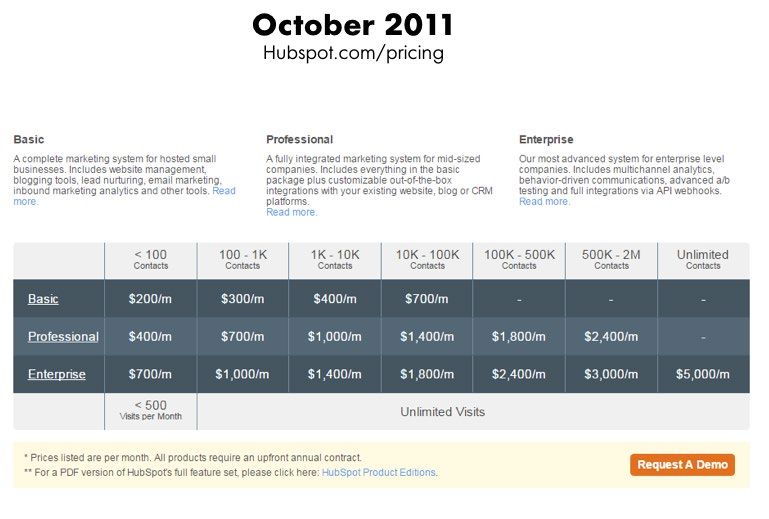The height and width of the screenshot is (519, 769).
Task: Click Read more under Professional description
Action: click(291, 212)
